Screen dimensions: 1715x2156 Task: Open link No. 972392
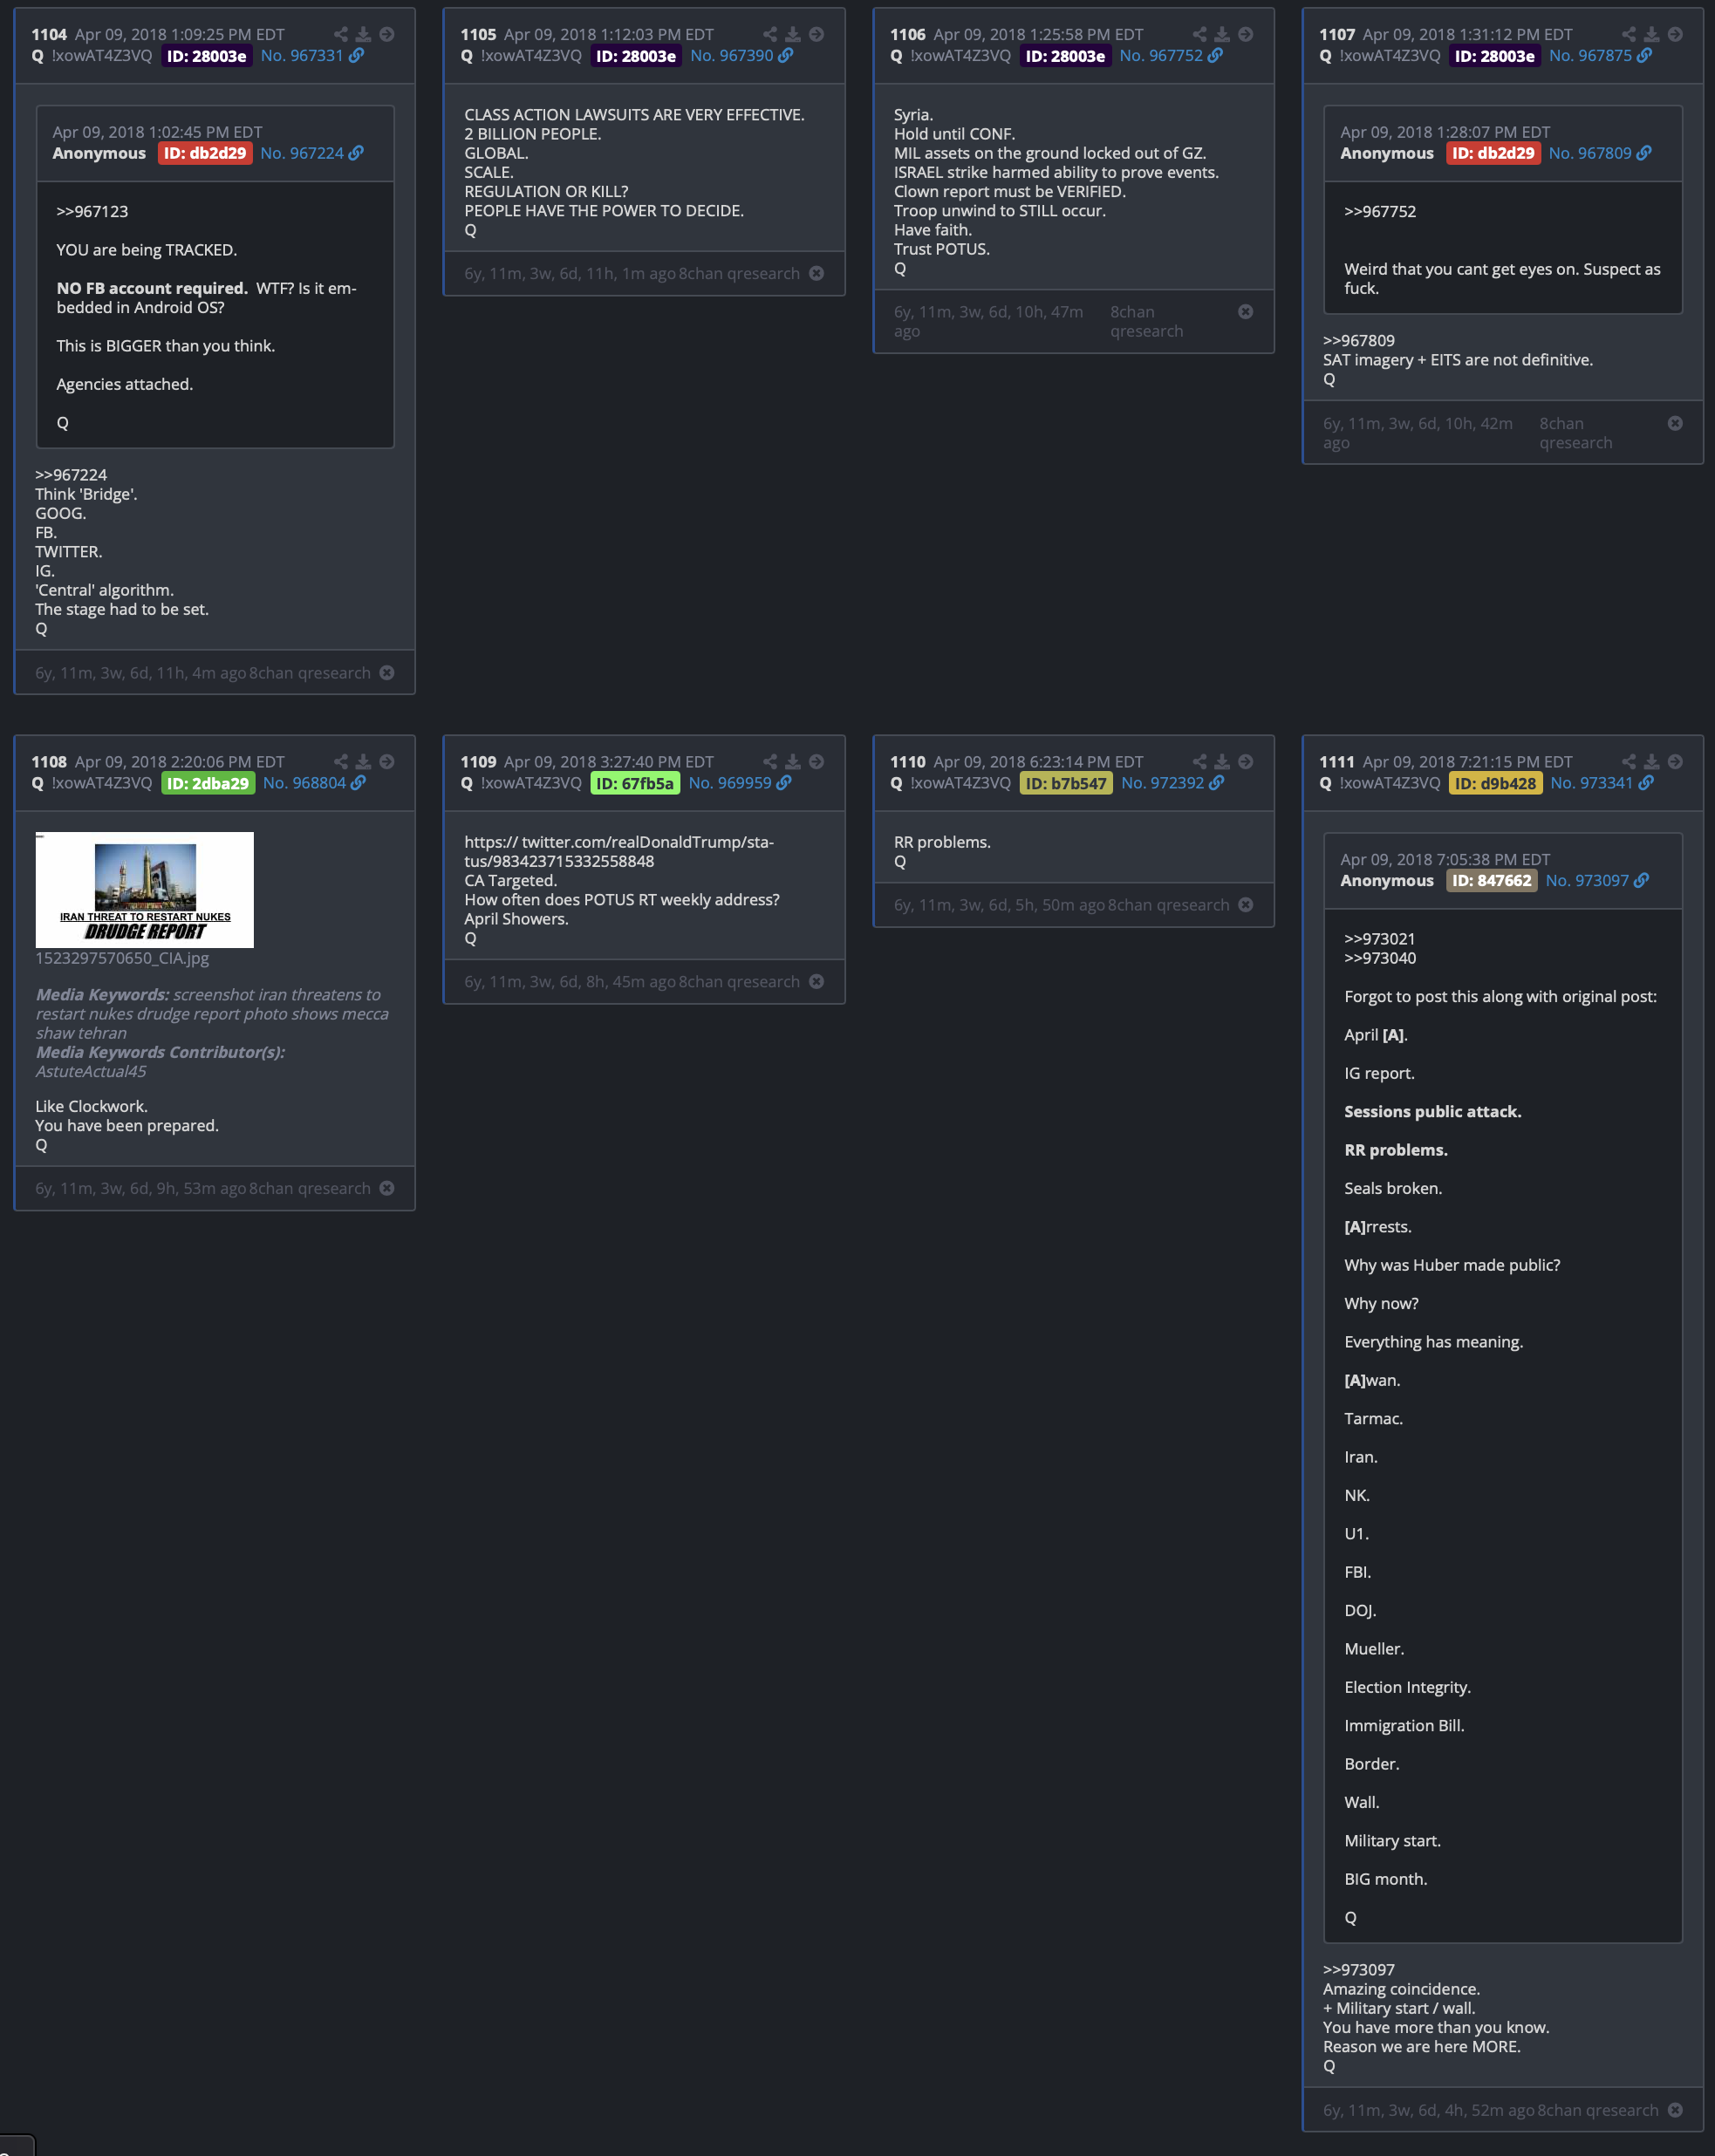[1173, 783]
